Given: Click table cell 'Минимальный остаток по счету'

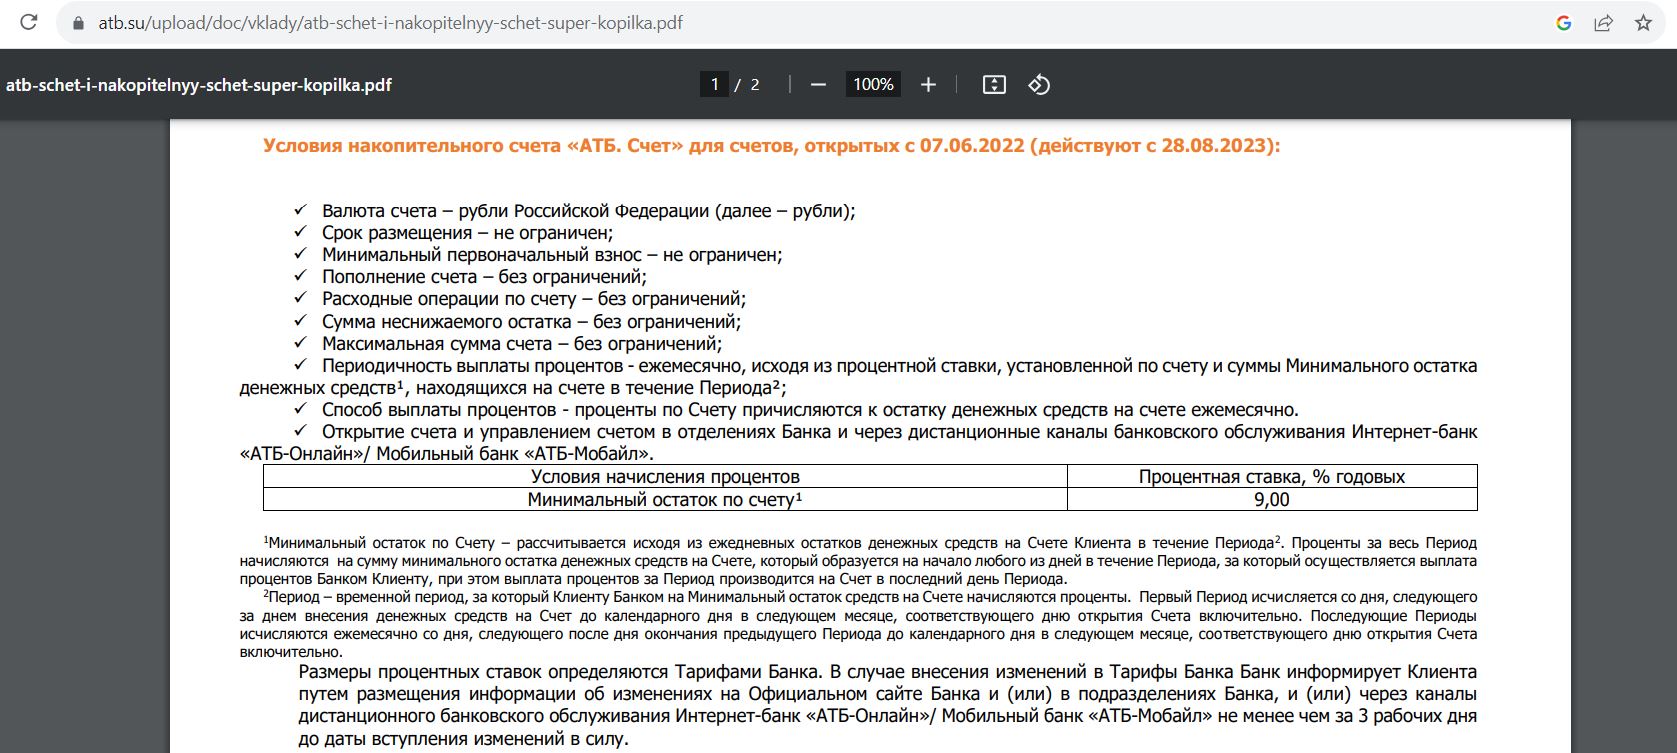Looking at the screenshot, I should (x=665, y=499).
